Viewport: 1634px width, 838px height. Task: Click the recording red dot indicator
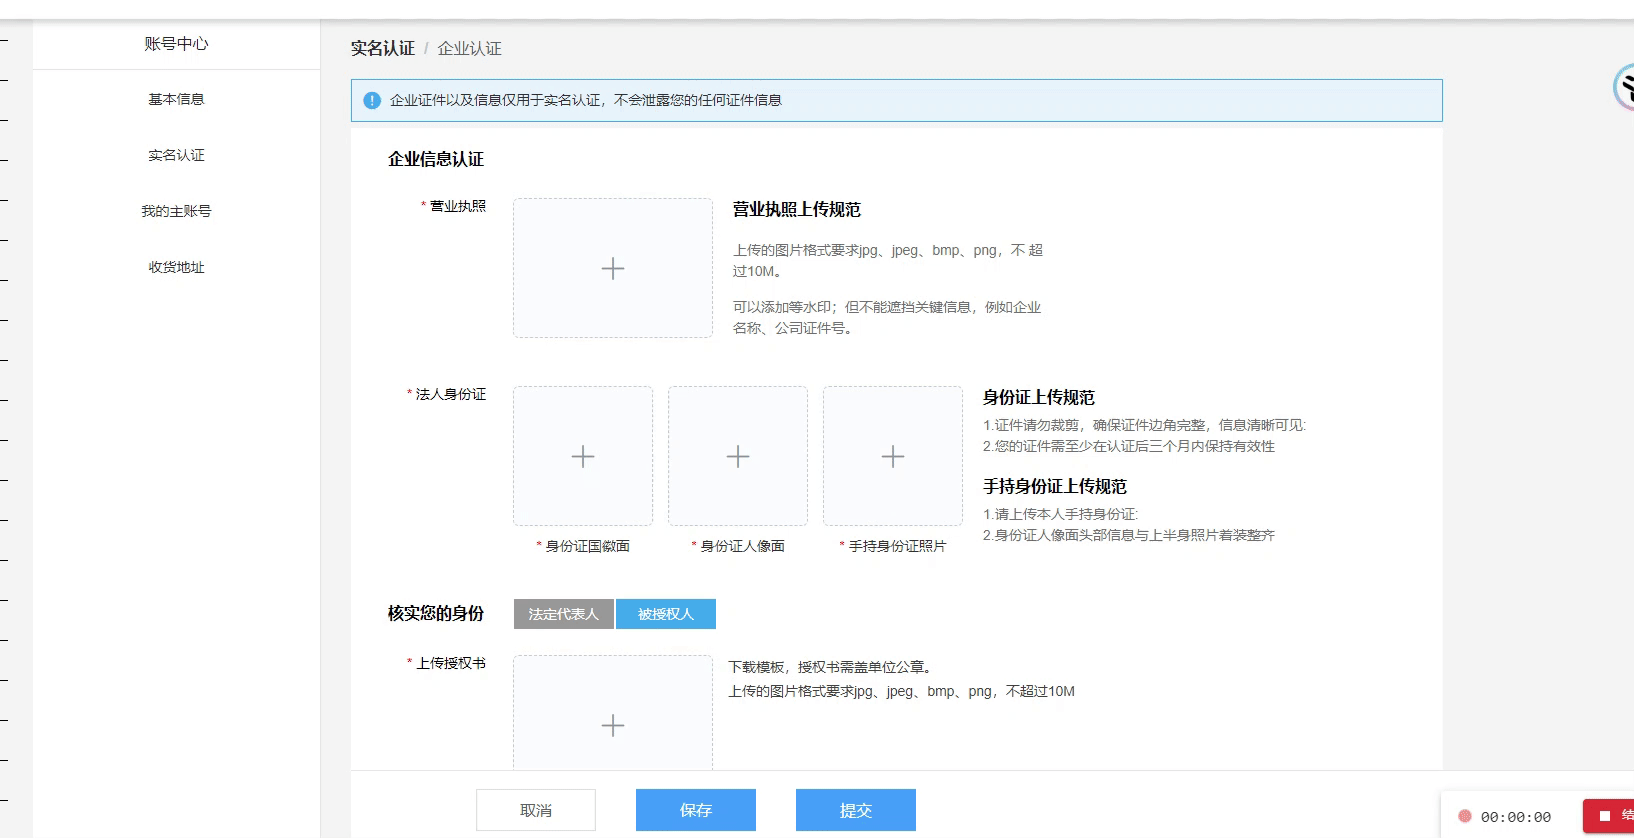(x=1465, y=816)
